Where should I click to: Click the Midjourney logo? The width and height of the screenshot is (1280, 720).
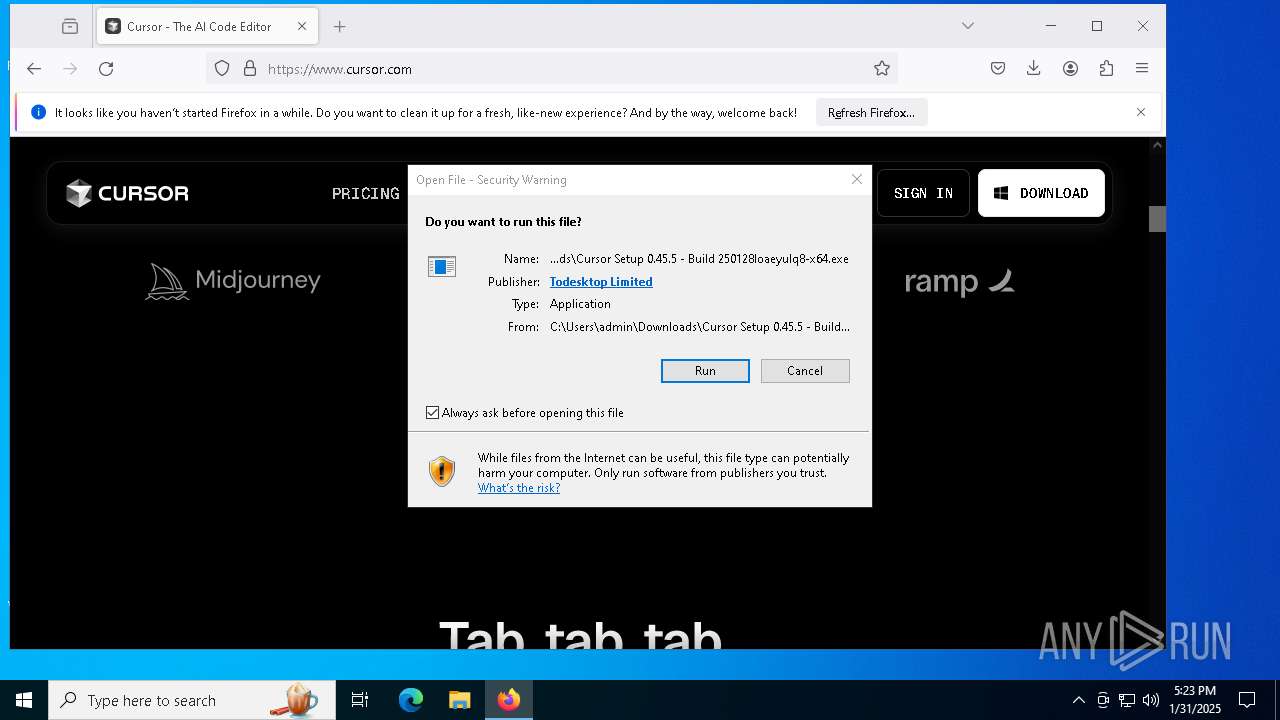pos(233,281)
